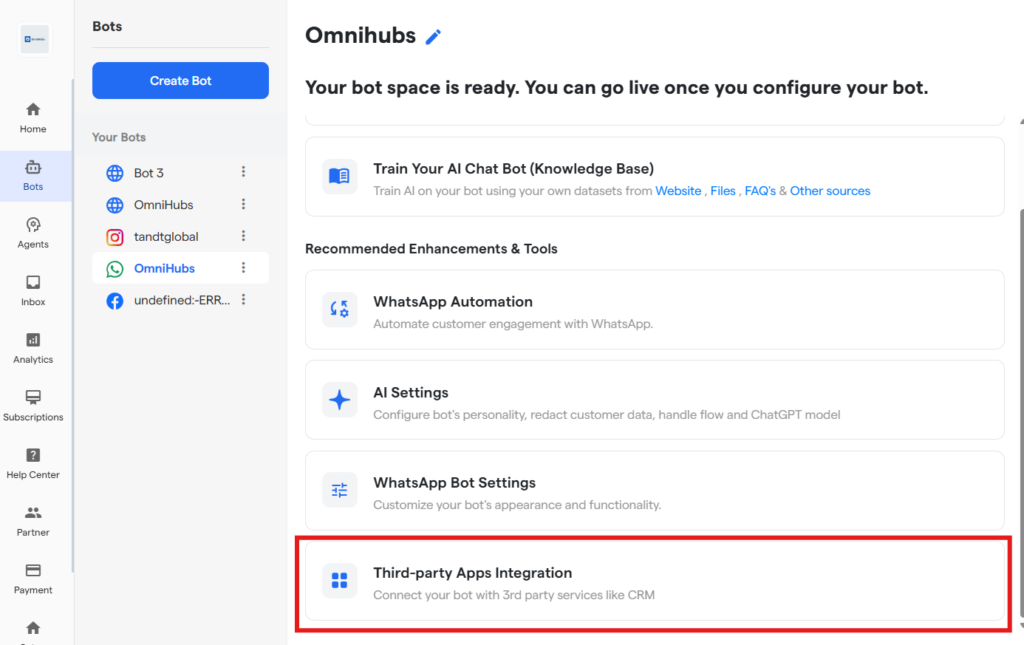Image resolution: width=1024 pixels, height=645 pixels.
Task: Open the Analytics sidebar icon
Action: 33,347
